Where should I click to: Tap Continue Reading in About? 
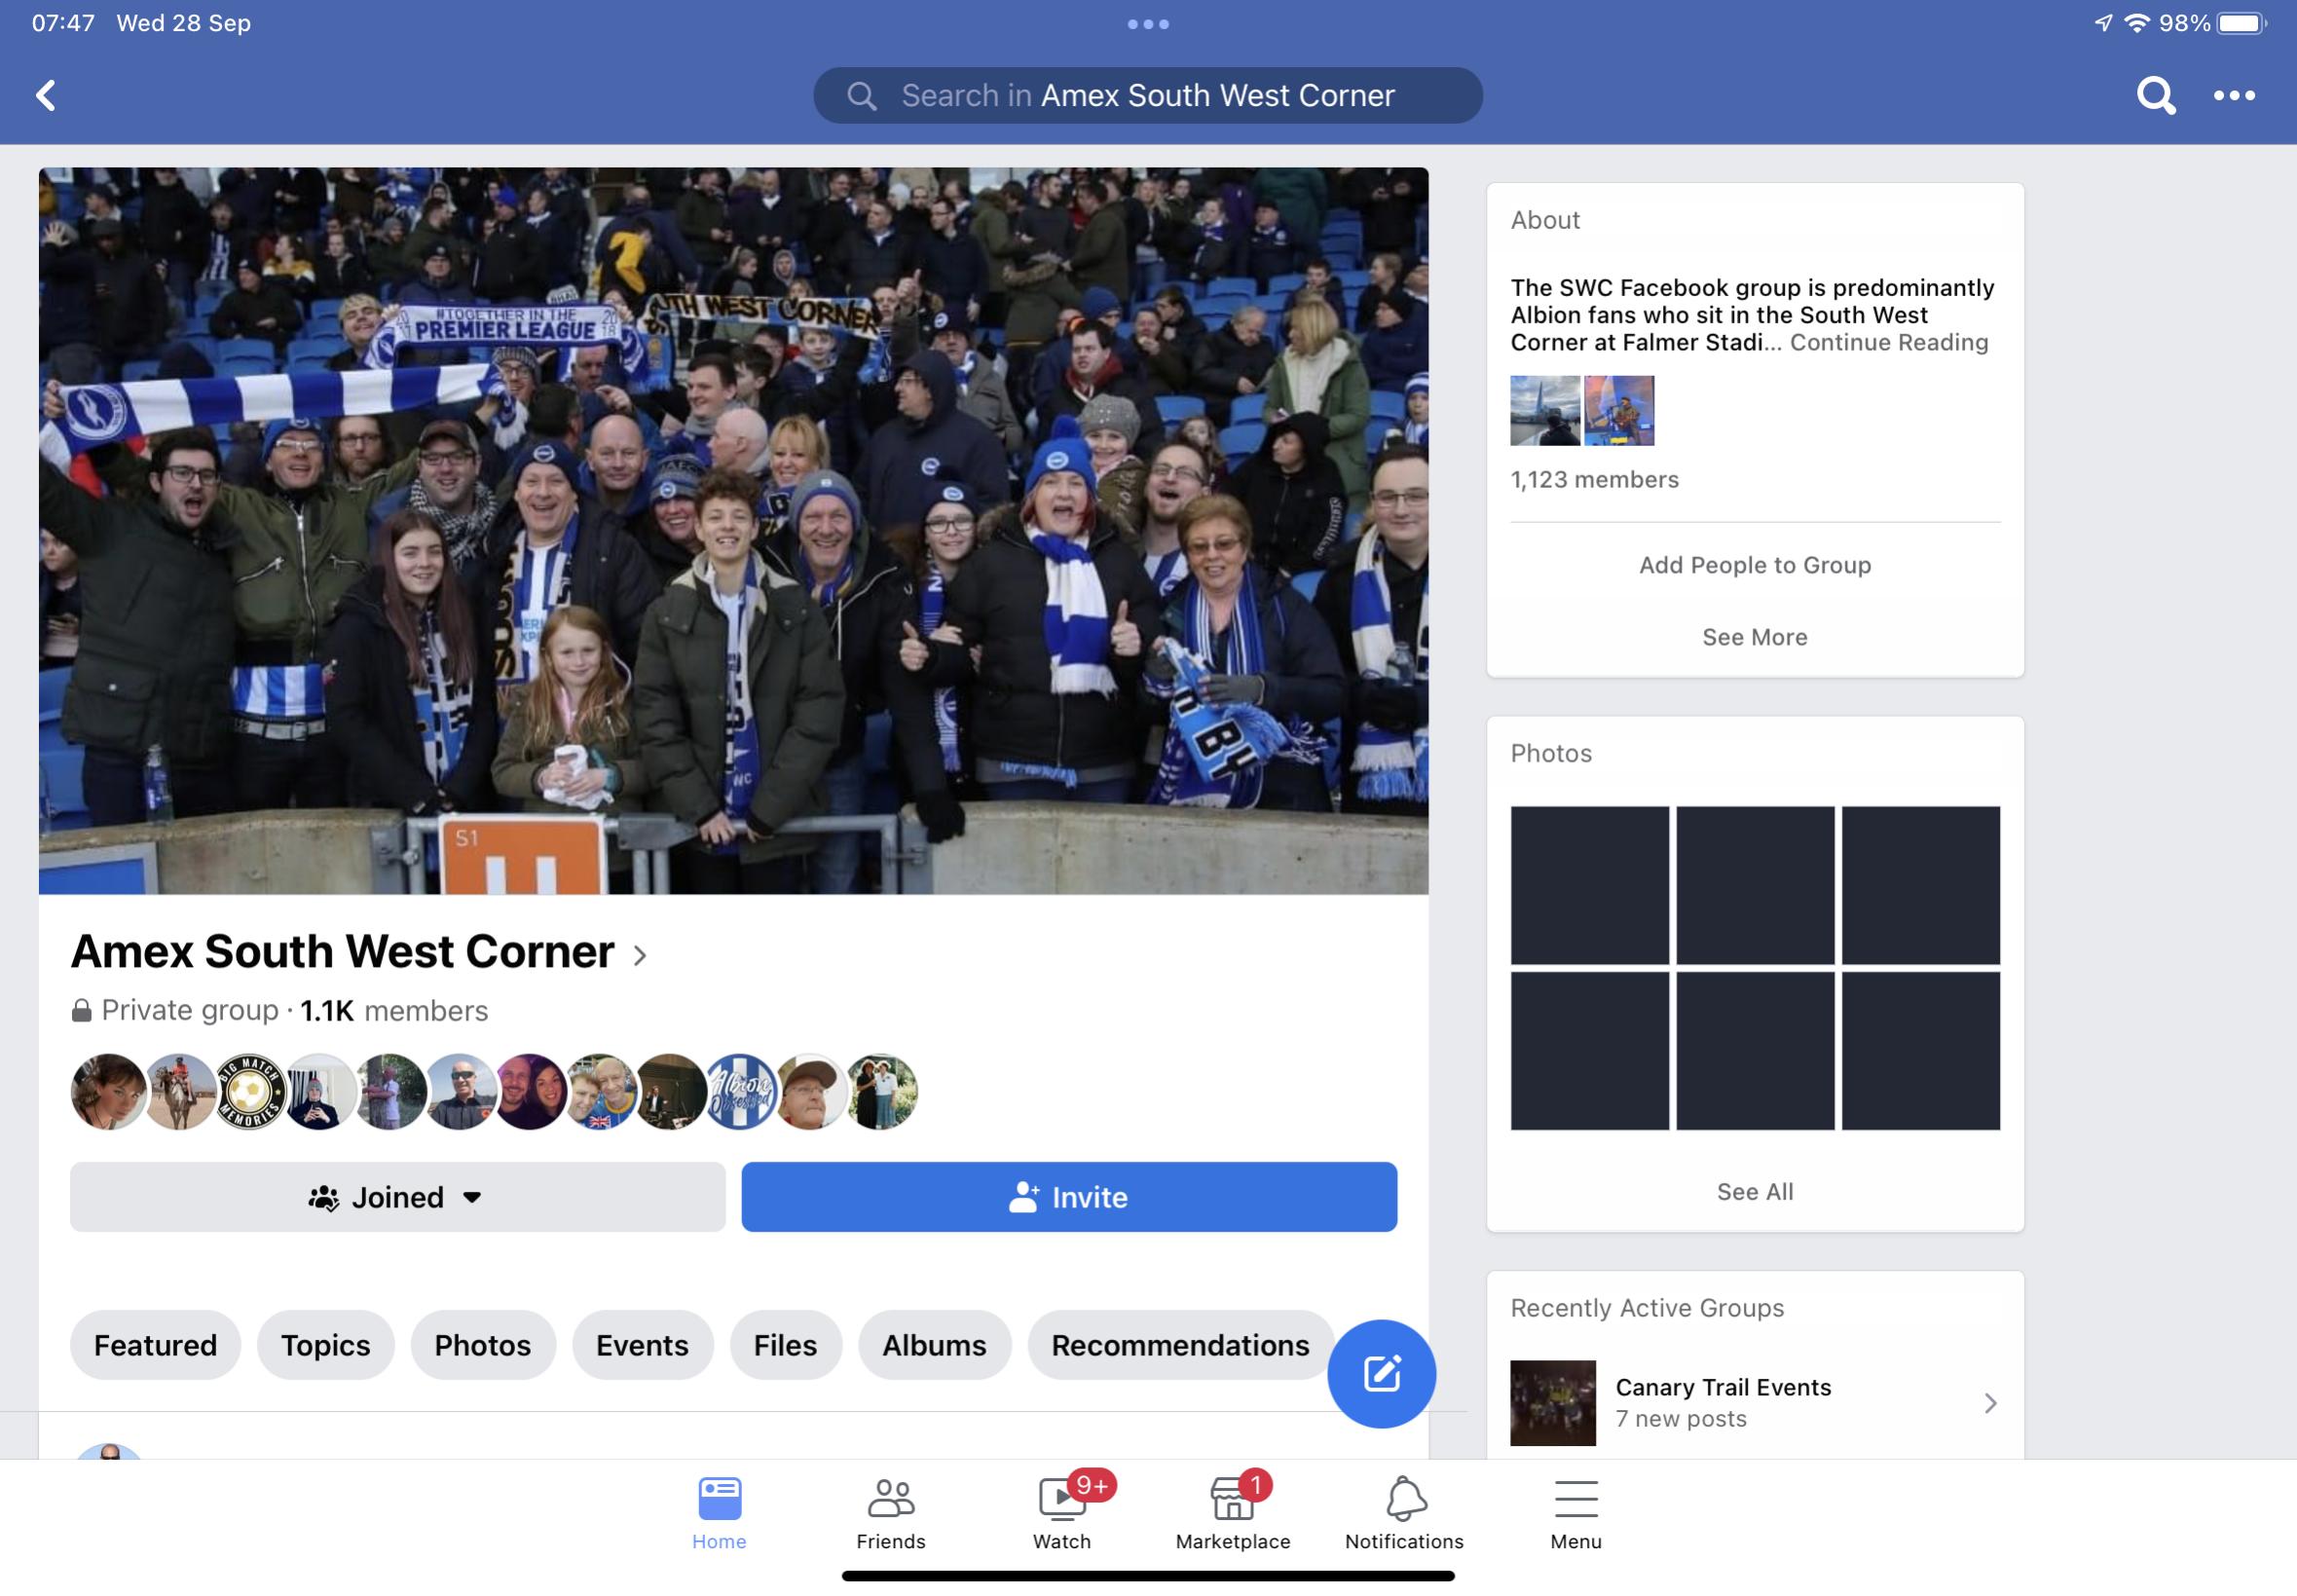(x=1888, y=342)
